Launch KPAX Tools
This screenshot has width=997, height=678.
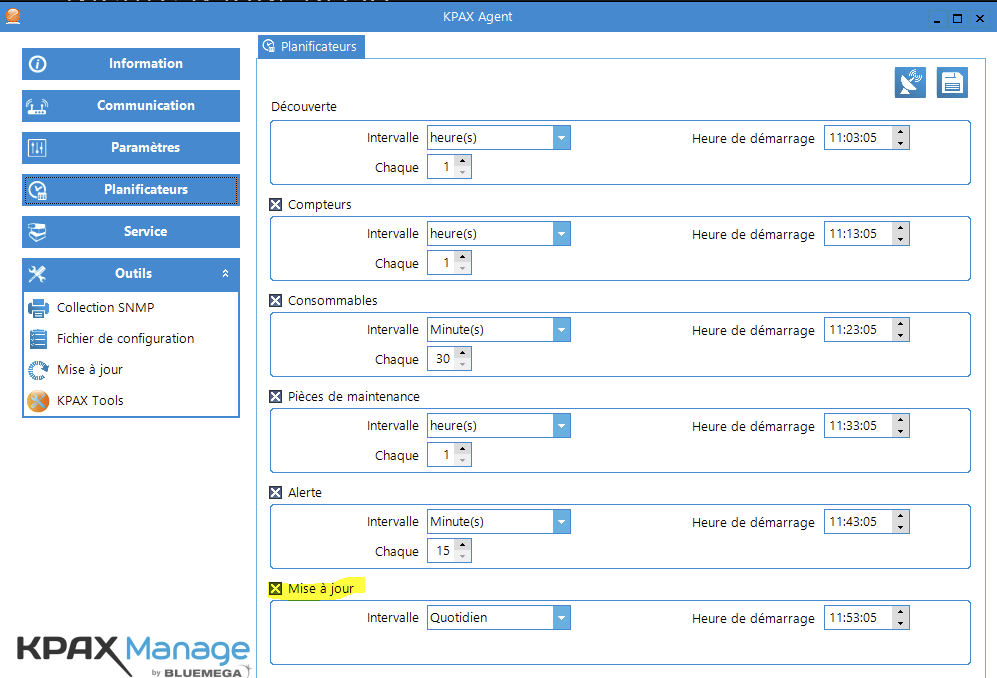tap(75, 401)
